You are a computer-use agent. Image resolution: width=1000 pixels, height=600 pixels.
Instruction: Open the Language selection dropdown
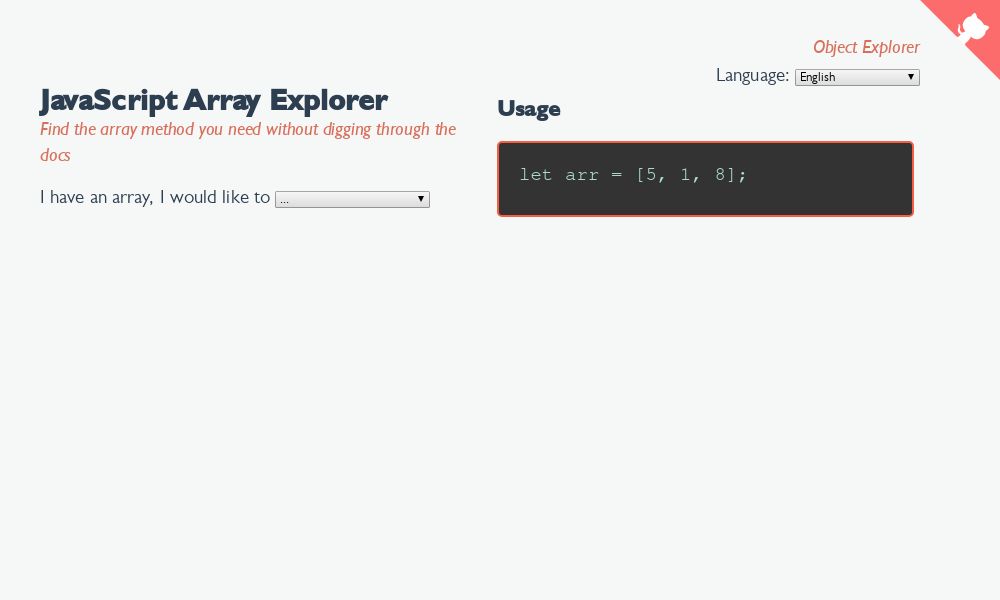(x=856, y=77)
